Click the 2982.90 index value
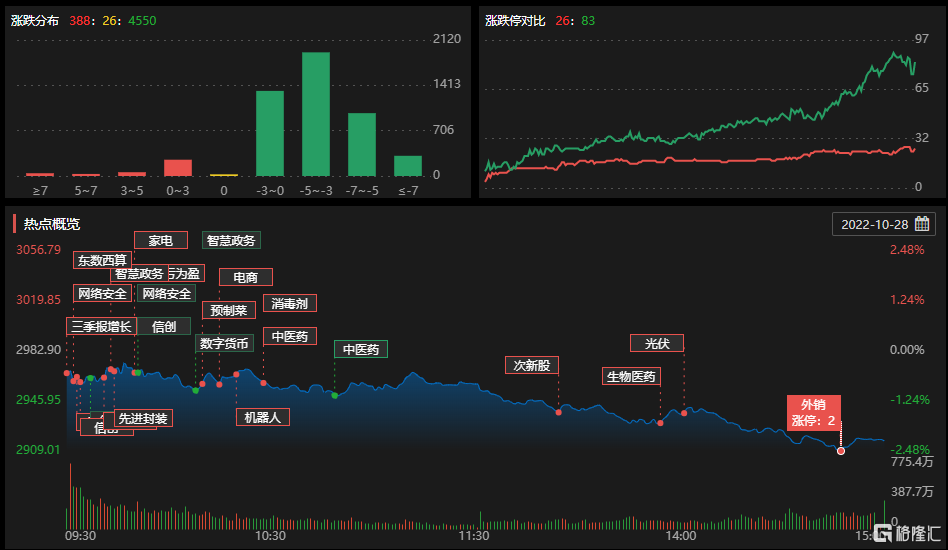The height and width of the screenshot is (550, 948). tap(39, 350)
